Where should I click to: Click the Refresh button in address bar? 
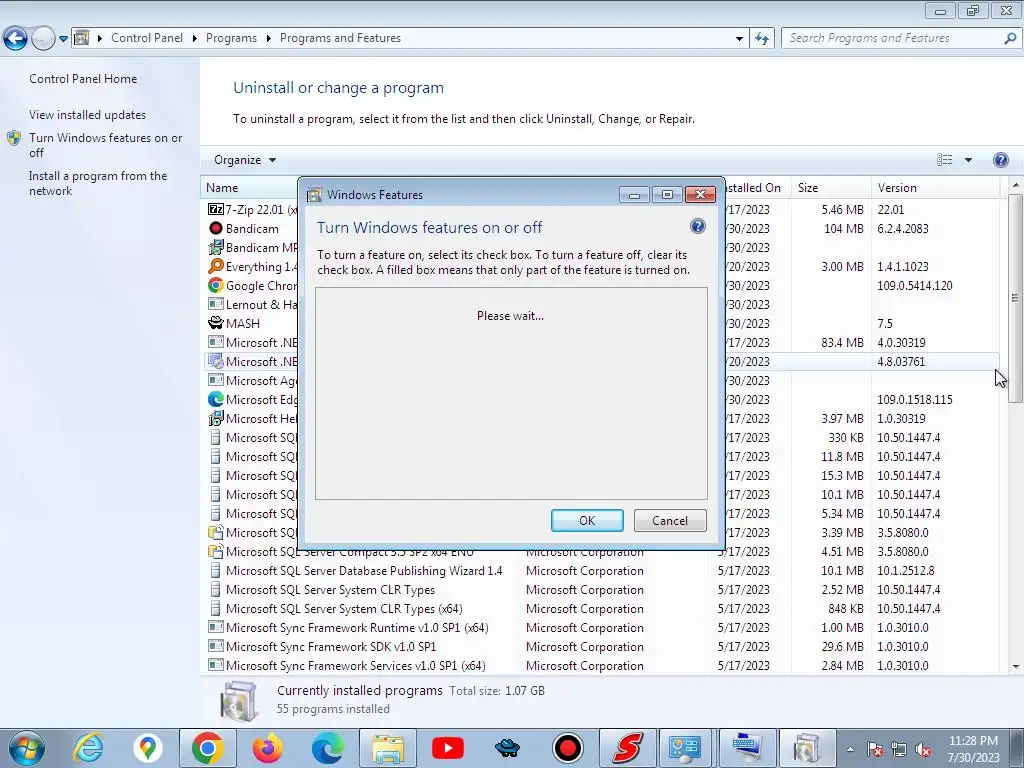tap(762, 39)
